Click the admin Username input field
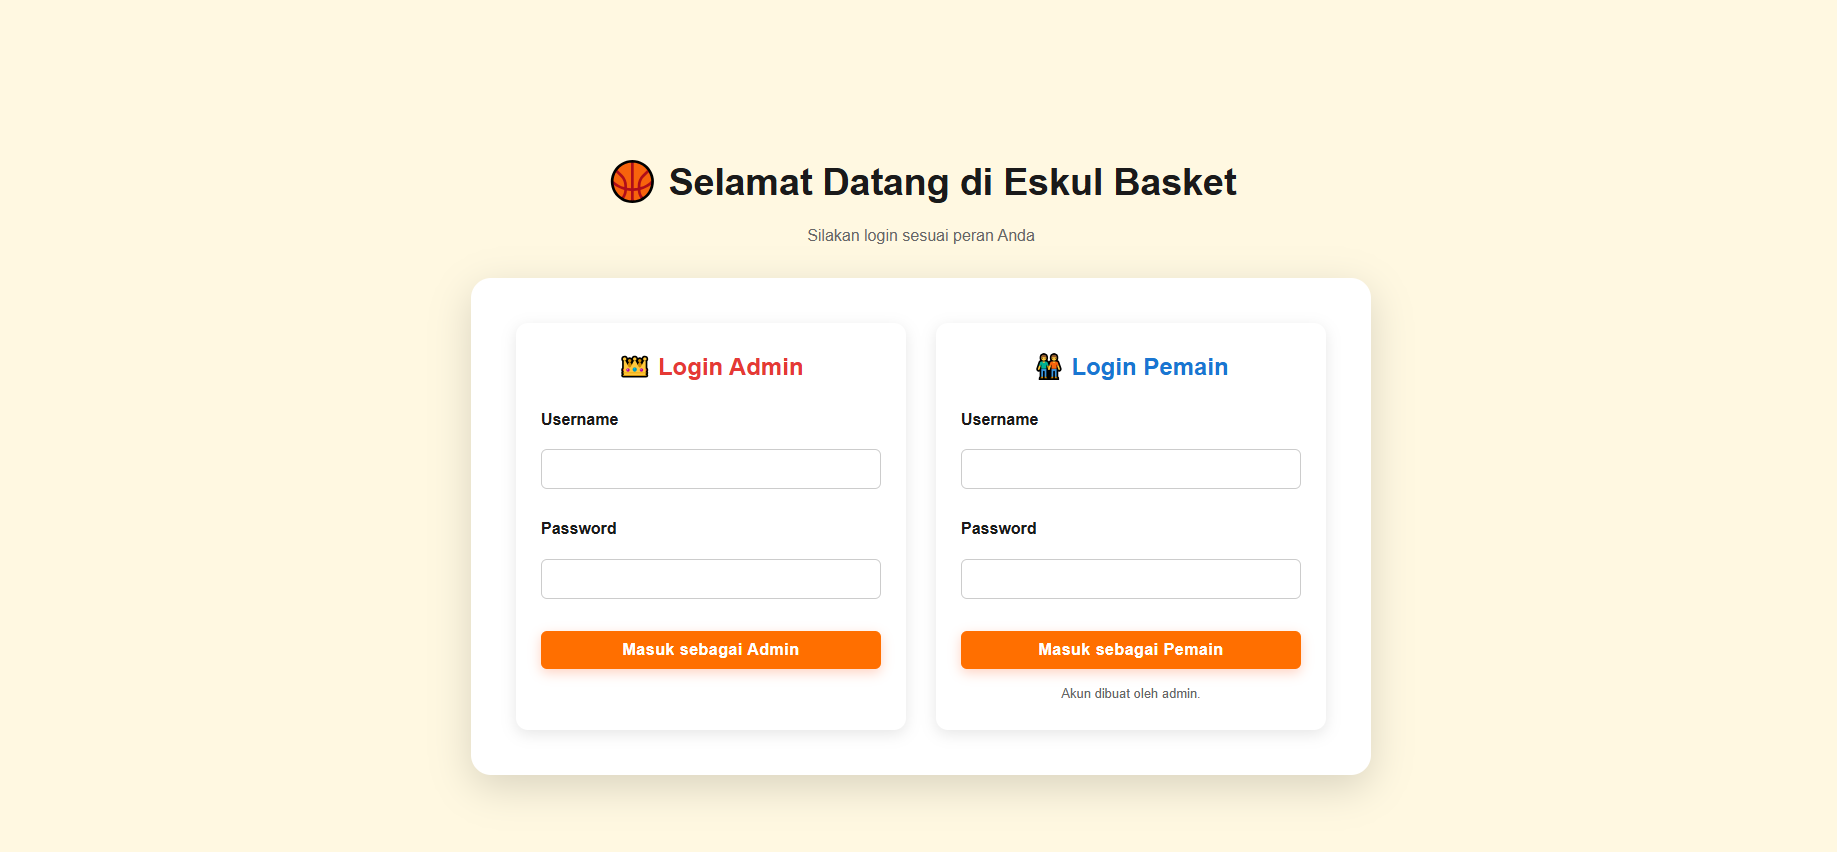1837x852 pixels. coord(710,468)
